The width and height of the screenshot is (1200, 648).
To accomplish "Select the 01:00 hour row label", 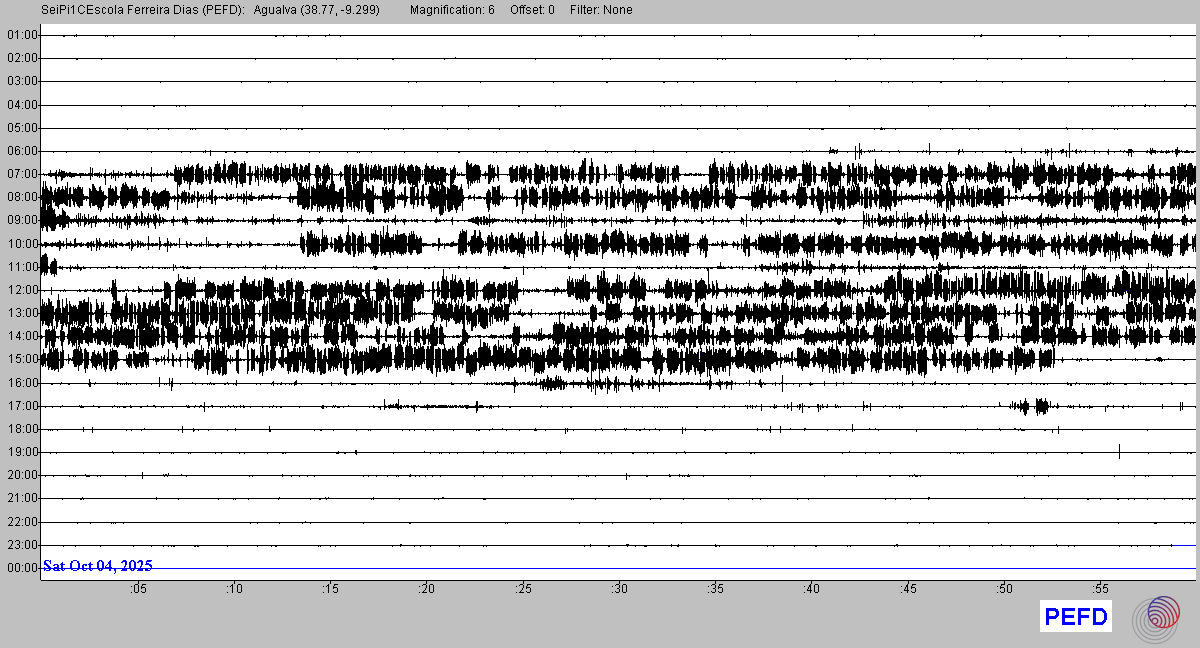I will 22,35.
